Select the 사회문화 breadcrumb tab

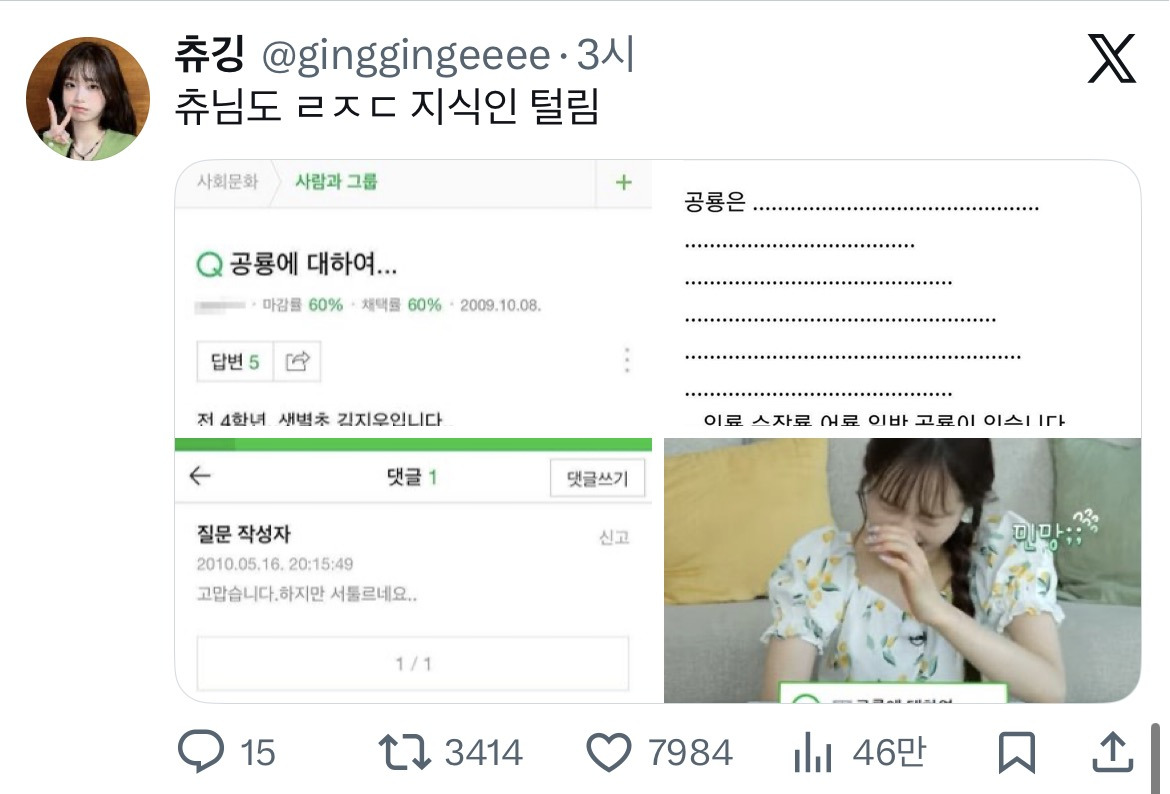pos(227,182)
